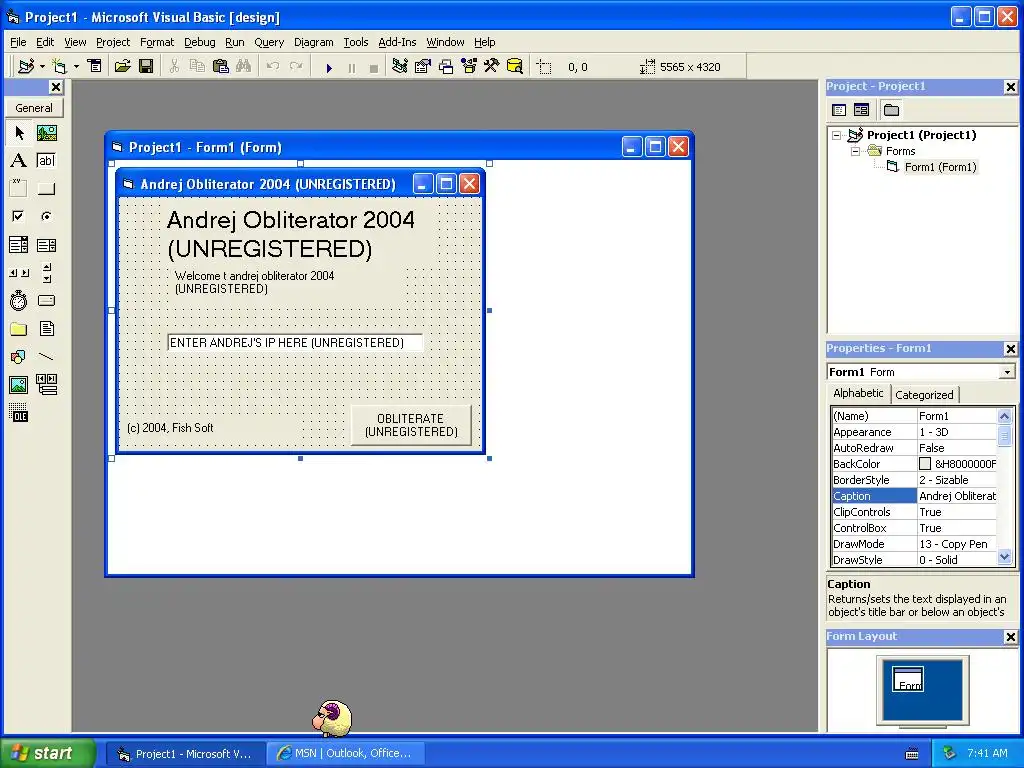Screen dimensions: 1024x768
Task: Open the Properties Window toolbar icon
Action: pos(423,66)
